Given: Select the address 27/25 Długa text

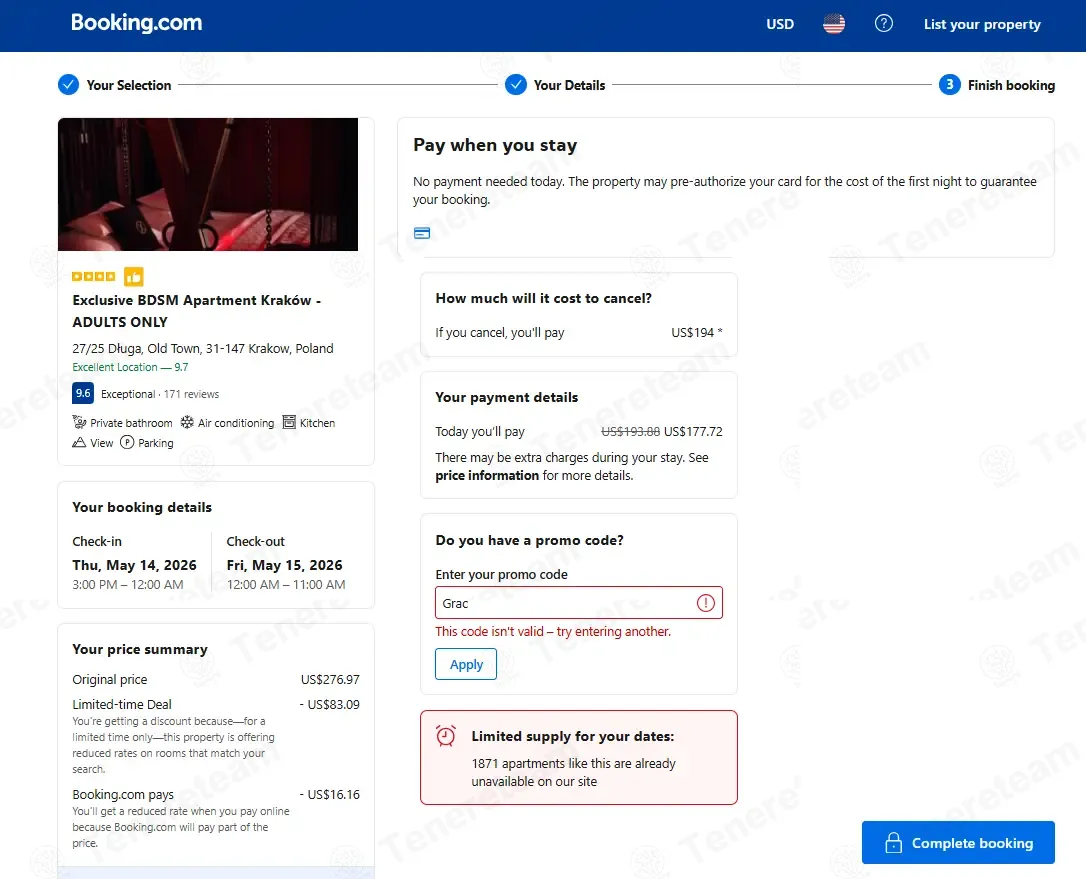Looking at the screenshot, I should pos(203,348).
